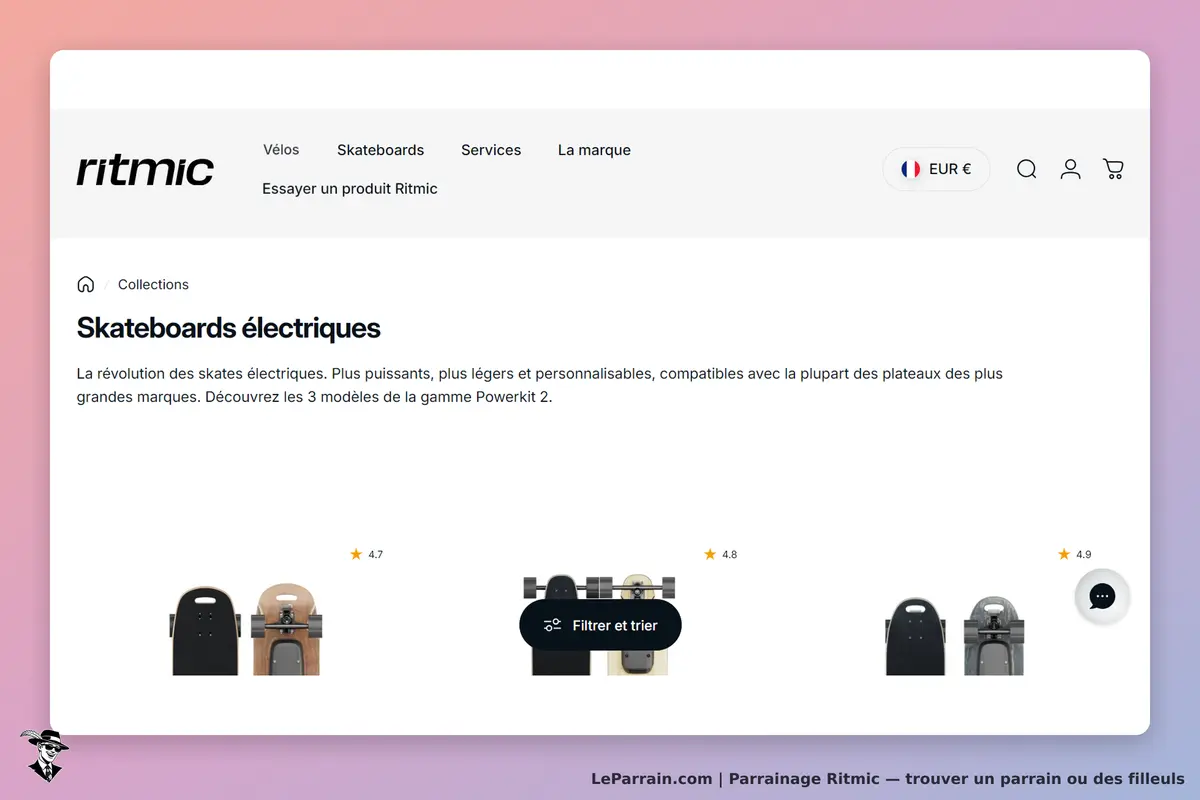Open the chat bubble widget
The height and width of the screenshot is (800, 1200).
(x=1102, y=597)
